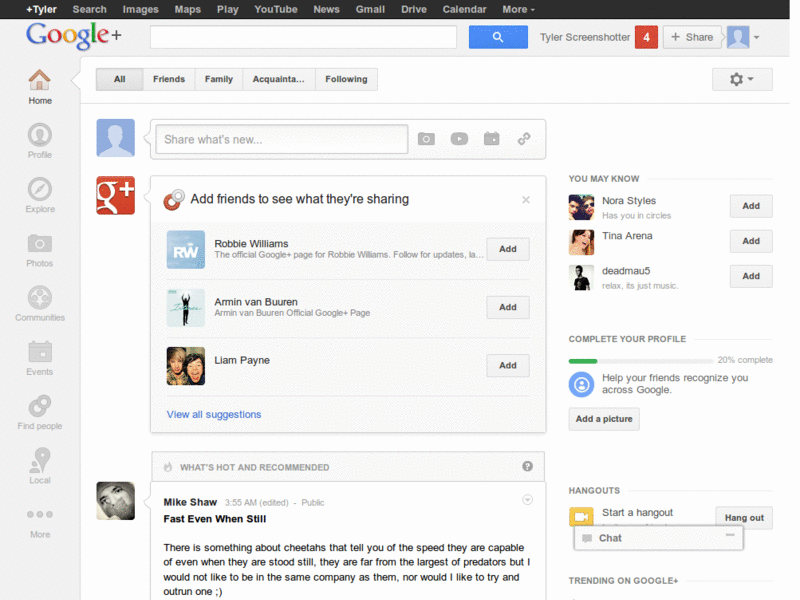Open Mike Shaw post options arrow
The width and height of the screenshot is (800, 600).
click(528, 500)
